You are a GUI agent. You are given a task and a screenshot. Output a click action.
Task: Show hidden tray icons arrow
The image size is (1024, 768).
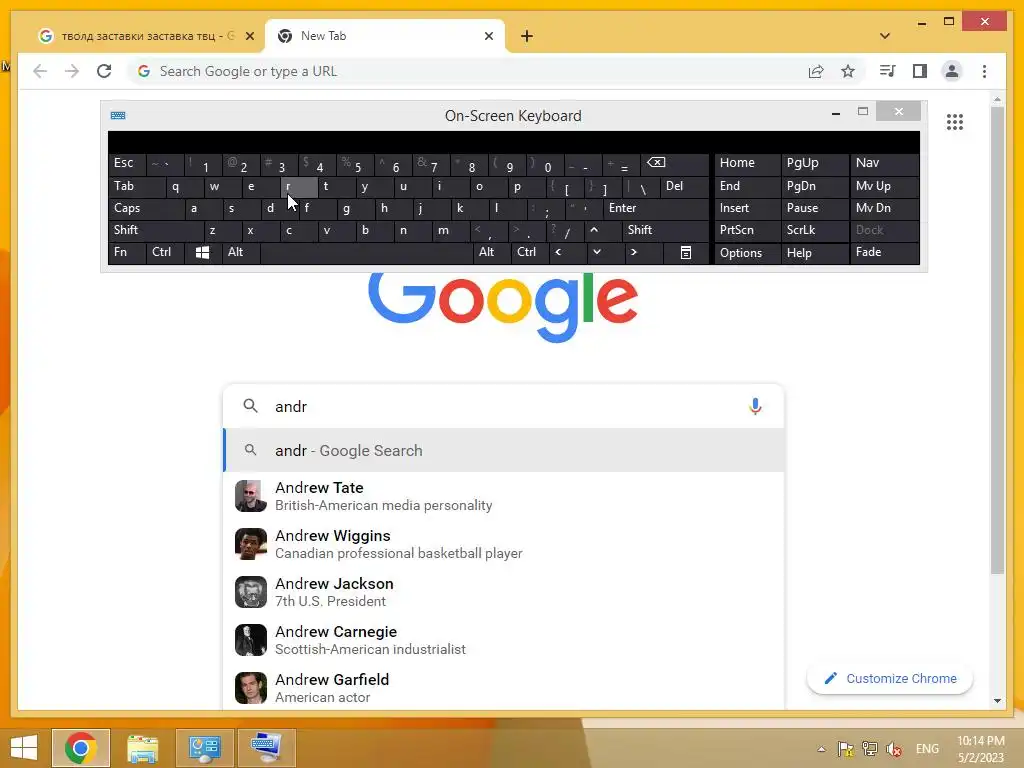(821, 749)
